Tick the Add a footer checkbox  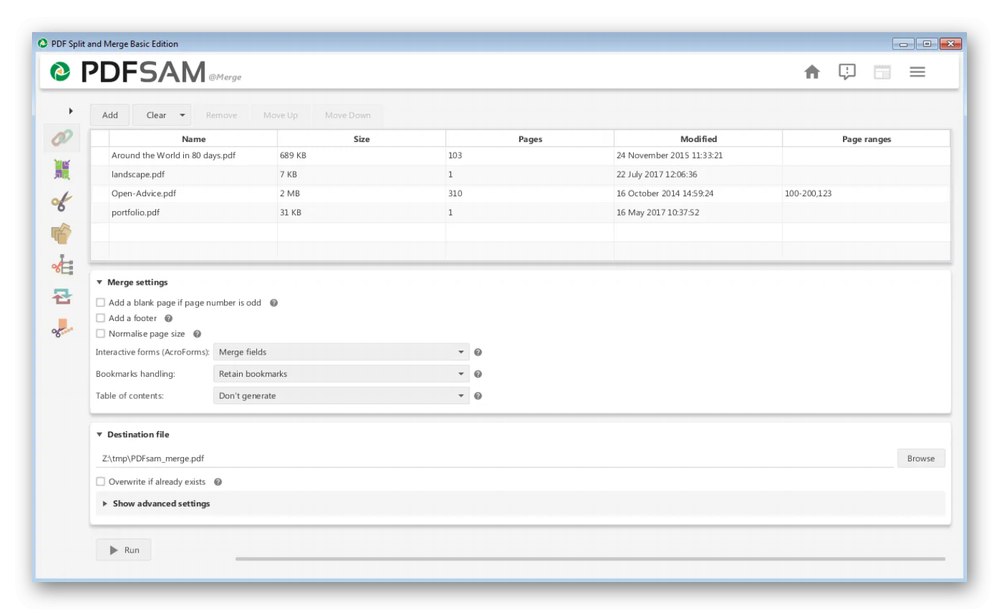100,318
